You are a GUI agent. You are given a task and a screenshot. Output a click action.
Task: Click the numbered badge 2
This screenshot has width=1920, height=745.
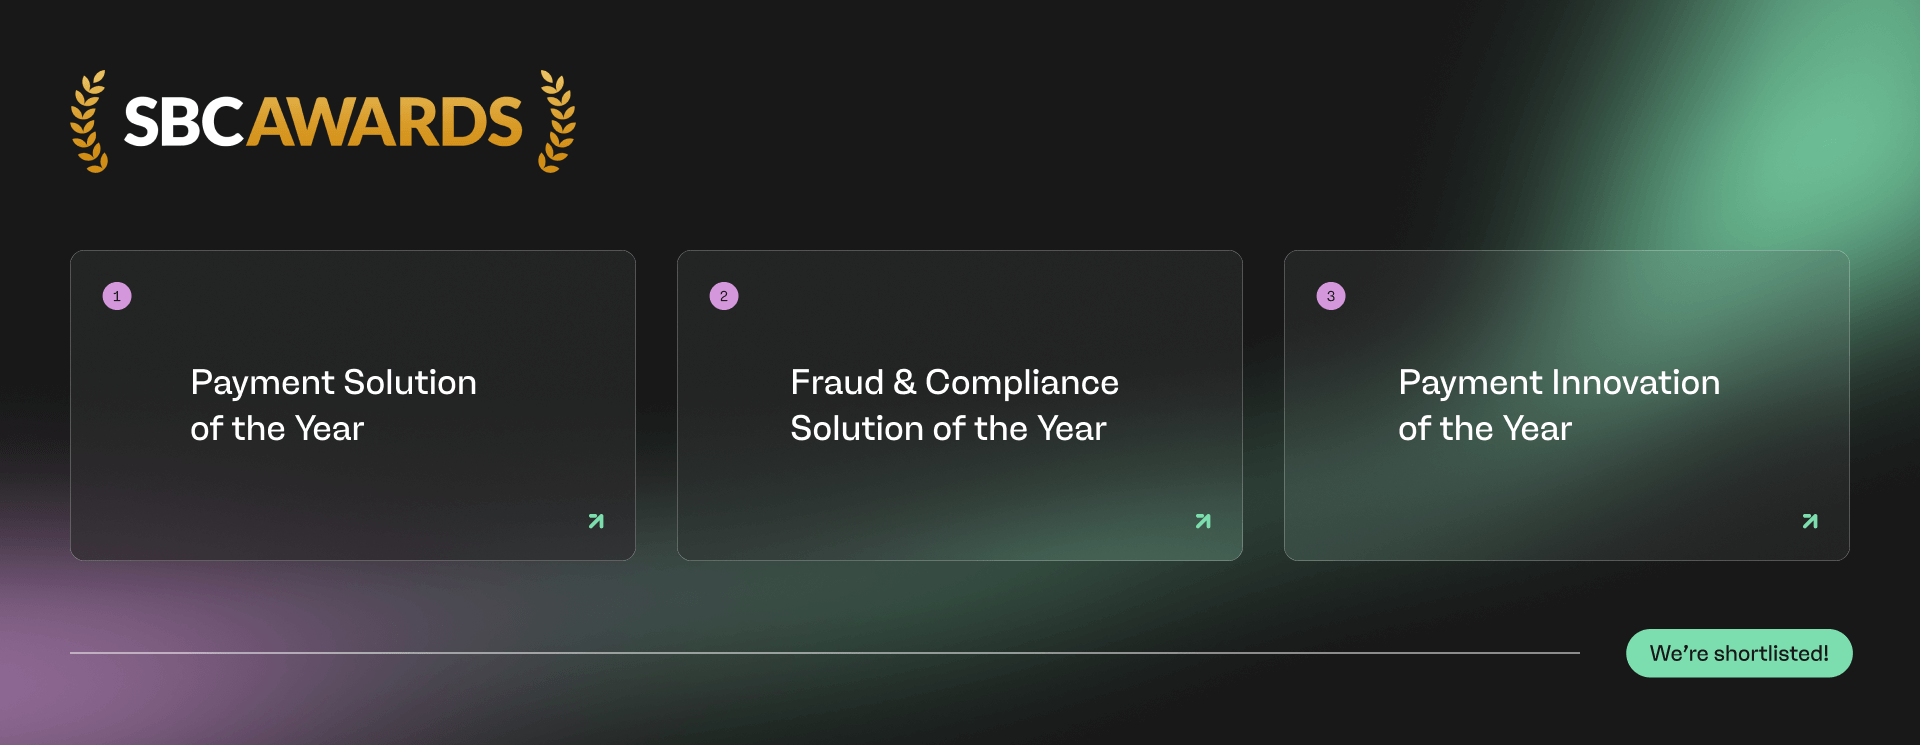pyautogui.click(x=724, y=295)
